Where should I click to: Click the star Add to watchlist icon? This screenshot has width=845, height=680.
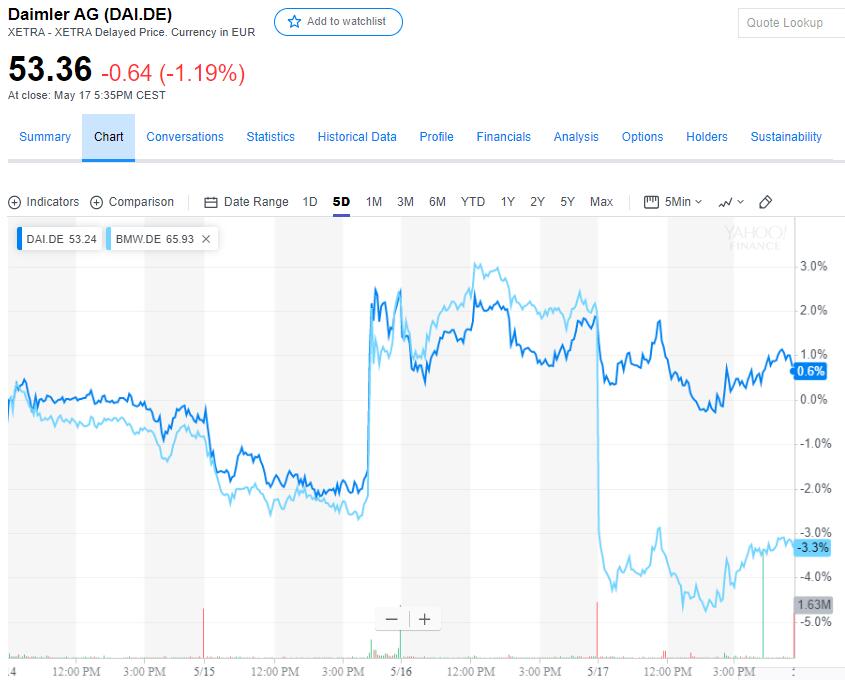click(x=294, y=22)
